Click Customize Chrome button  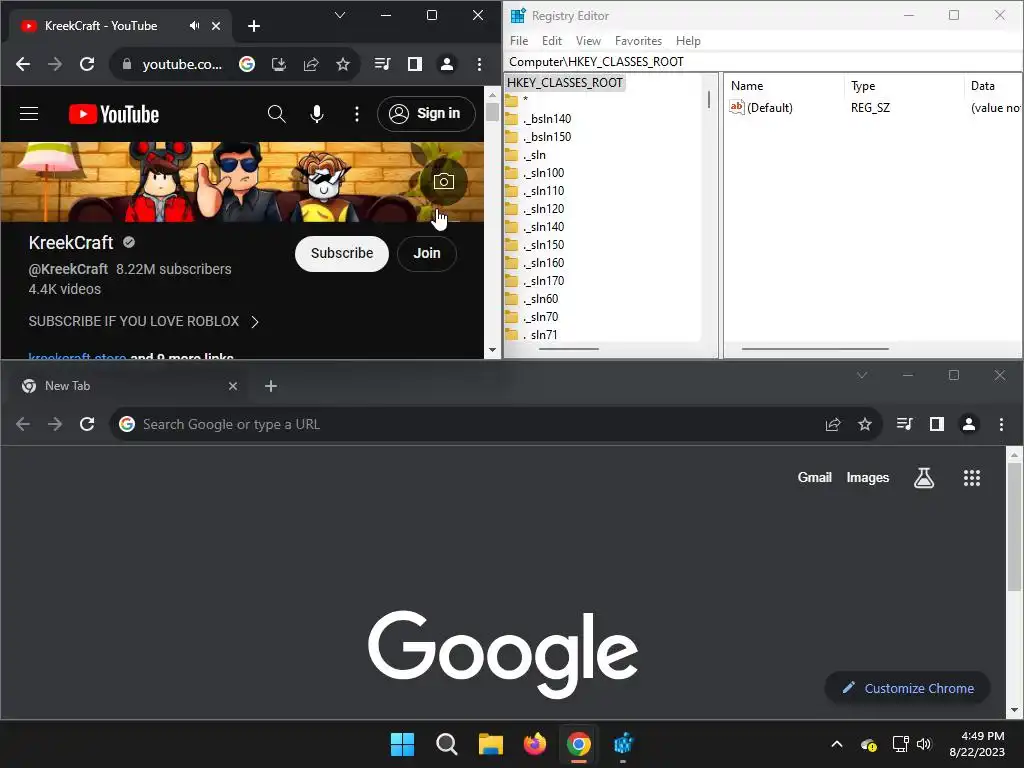pos(908,688)
